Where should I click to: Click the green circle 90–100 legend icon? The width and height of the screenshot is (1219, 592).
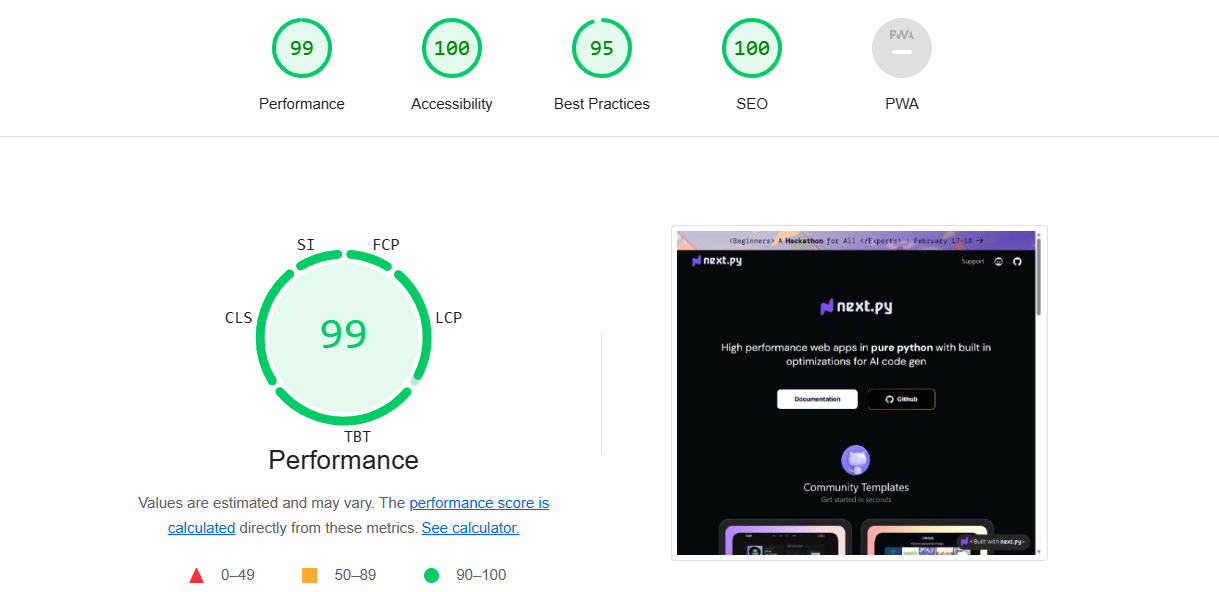click(431, 575)
